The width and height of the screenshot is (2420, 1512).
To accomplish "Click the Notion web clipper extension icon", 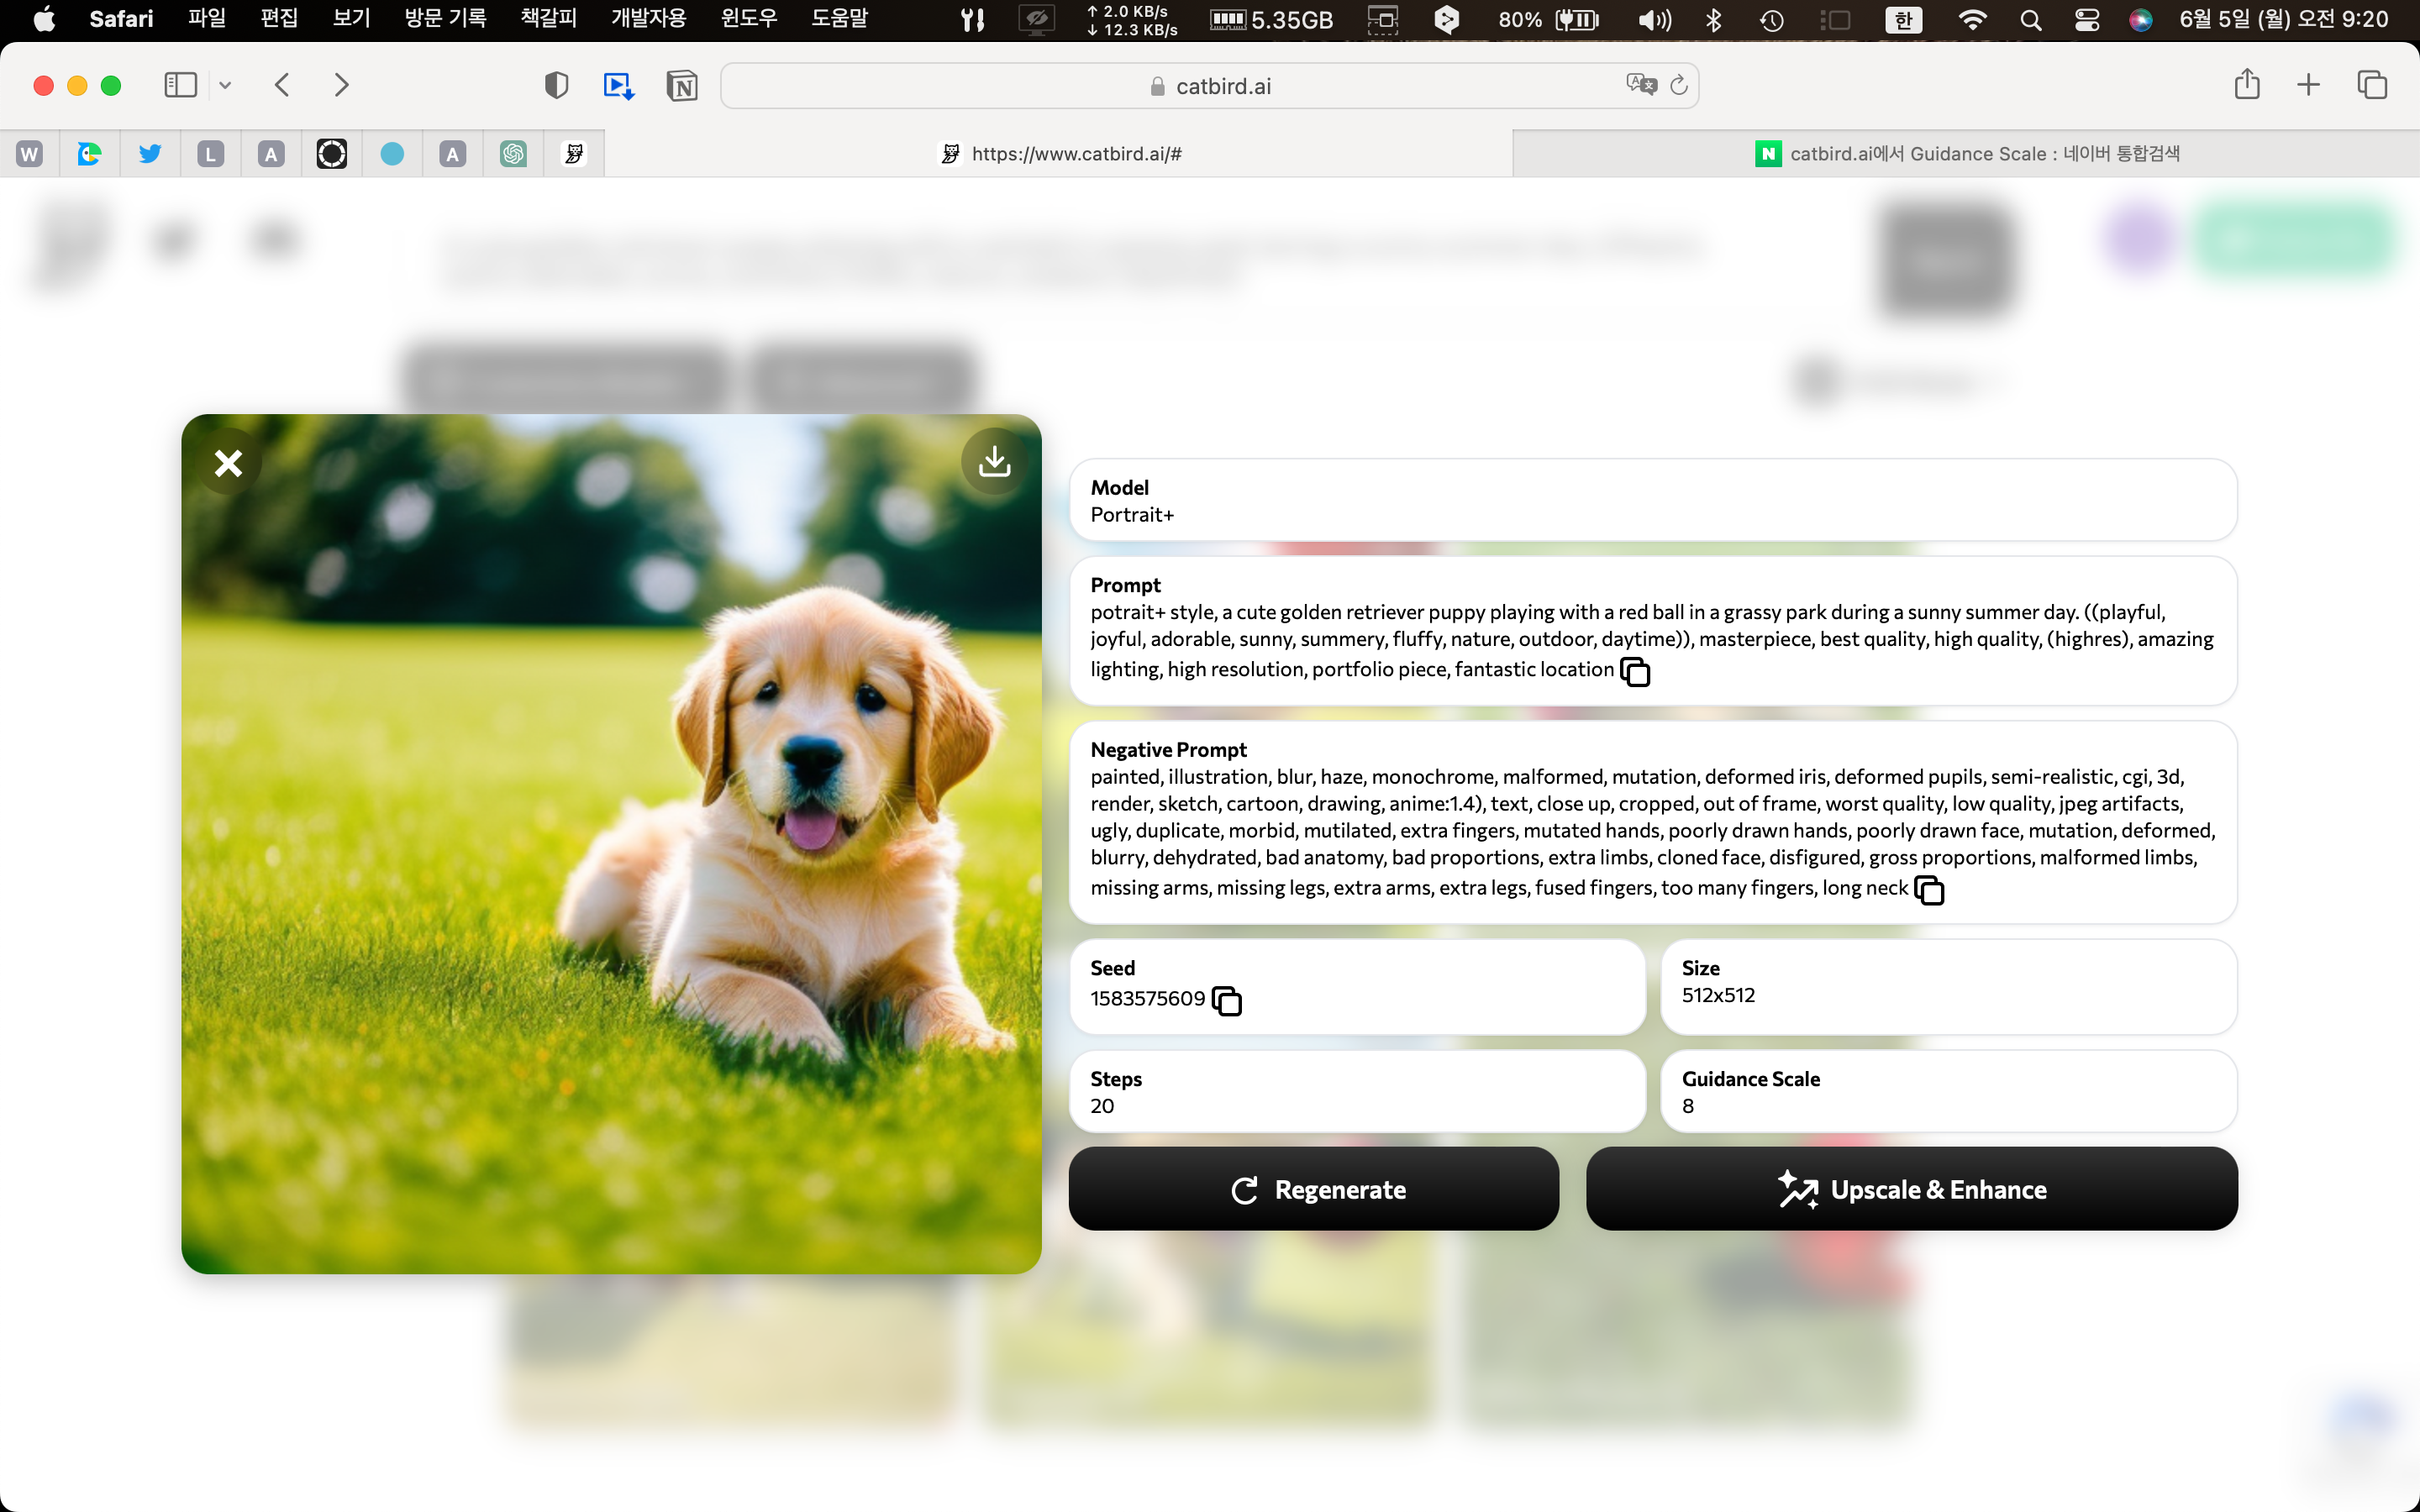I will click(x=681, y=86).
